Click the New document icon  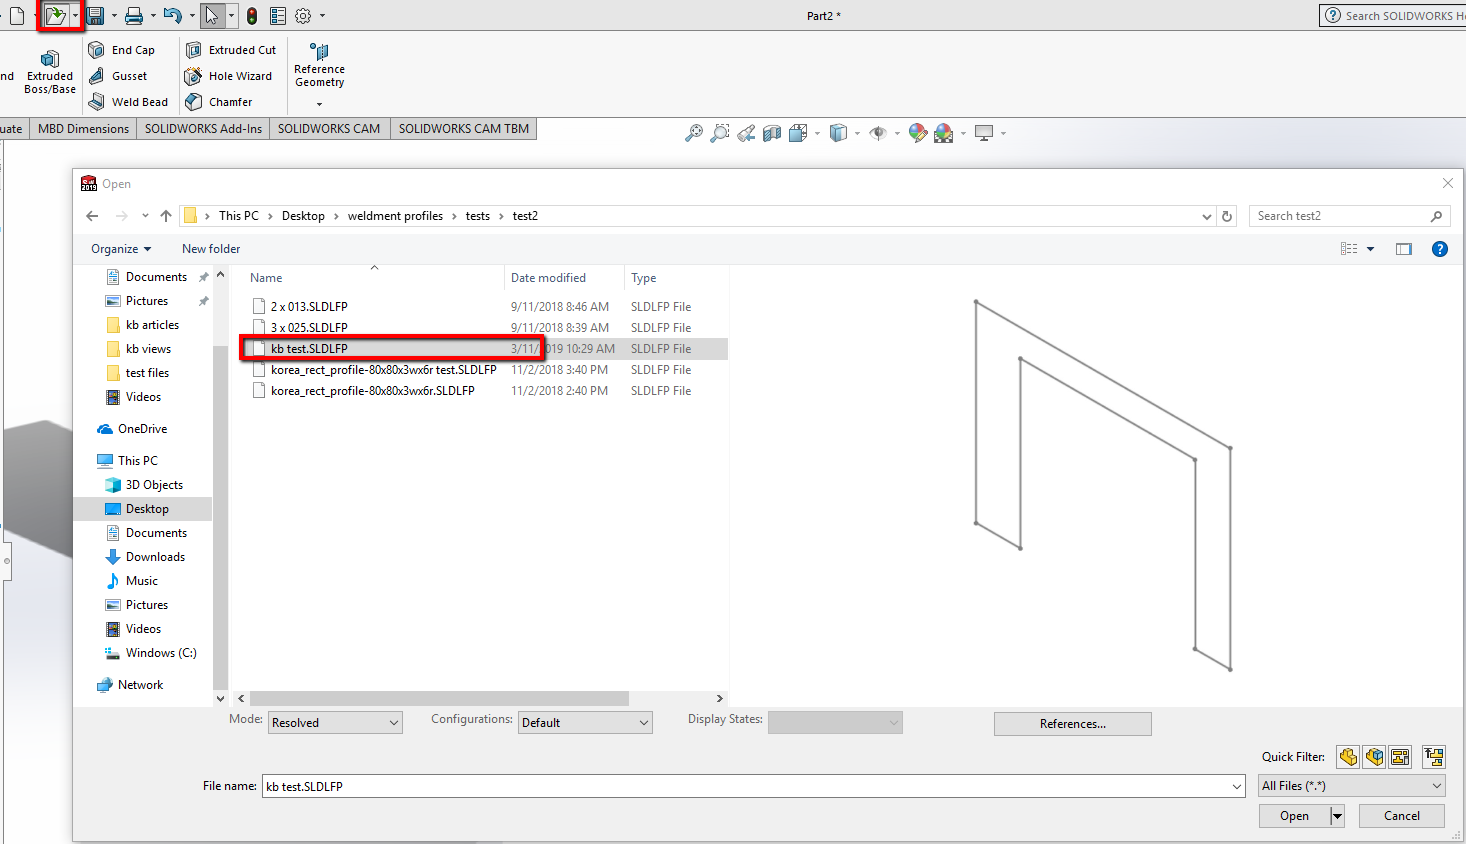pos(17,16)
